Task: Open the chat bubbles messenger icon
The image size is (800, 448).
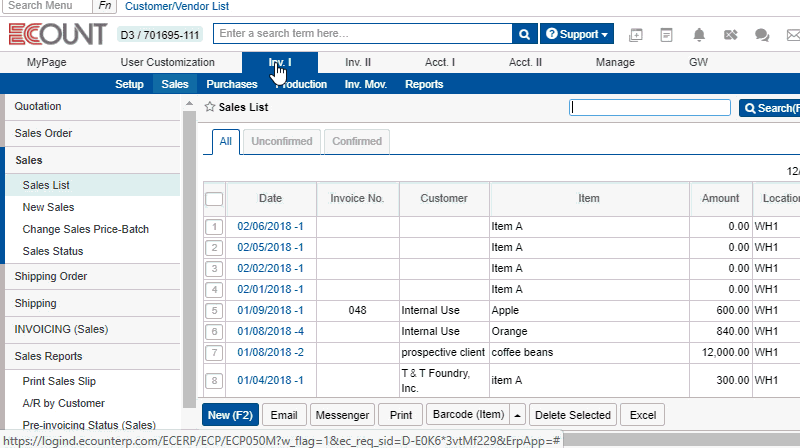Action: click(x=762, y=35)
